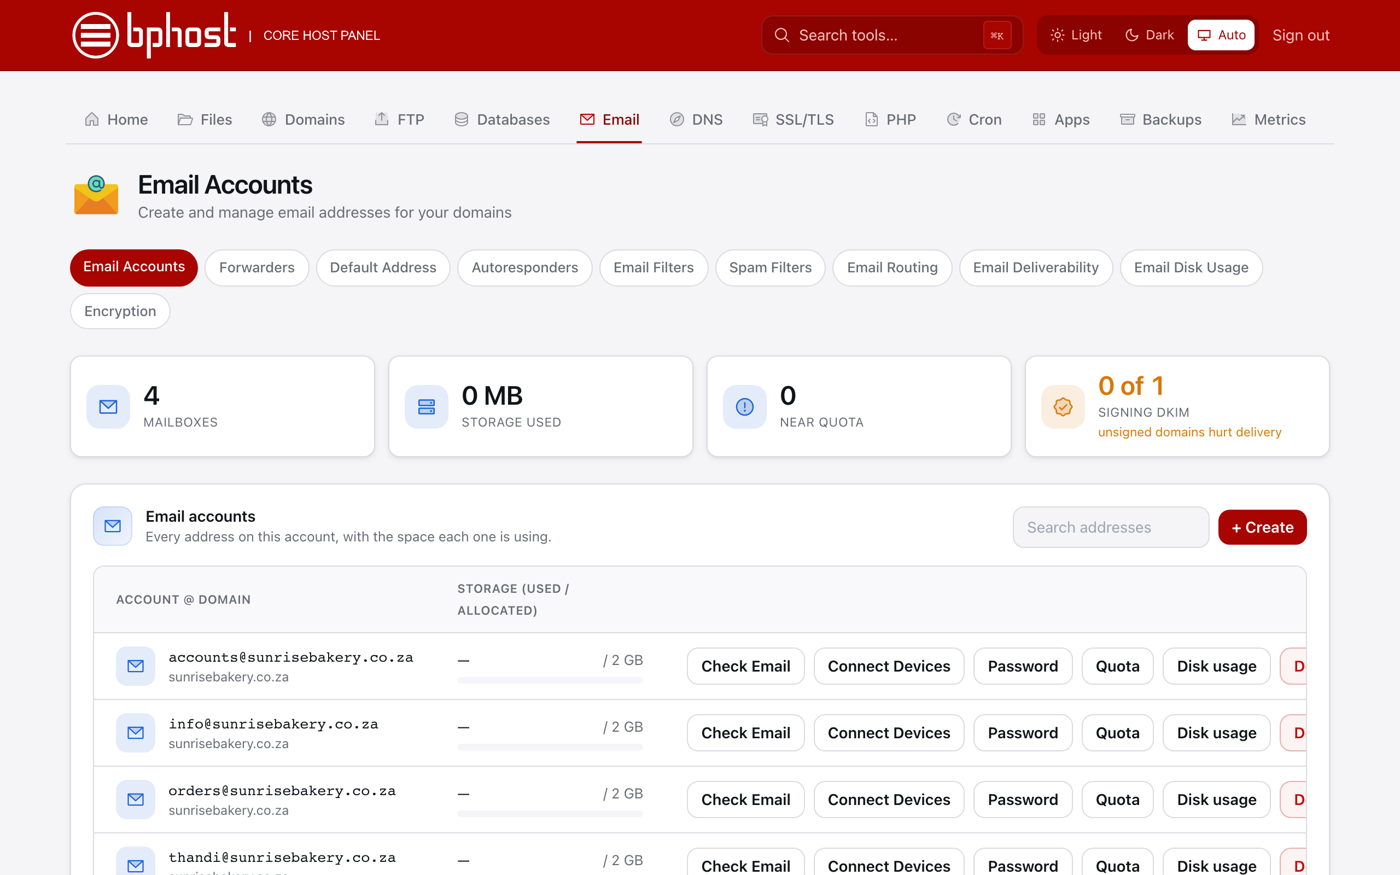Click the 0 of 1 DKIM count
This screenshot has height=875, width=1400.
(x=1131, y=386)
